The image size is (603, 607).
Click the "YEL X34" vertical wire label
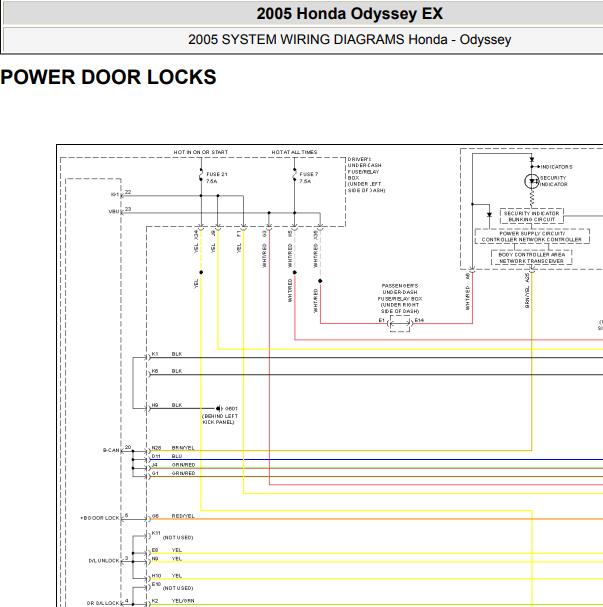click(x=196, y=242)
